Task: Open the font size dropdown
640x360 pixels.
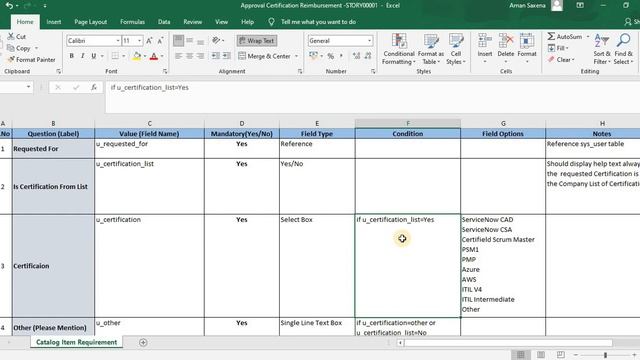Action: (x=139, y=41)
